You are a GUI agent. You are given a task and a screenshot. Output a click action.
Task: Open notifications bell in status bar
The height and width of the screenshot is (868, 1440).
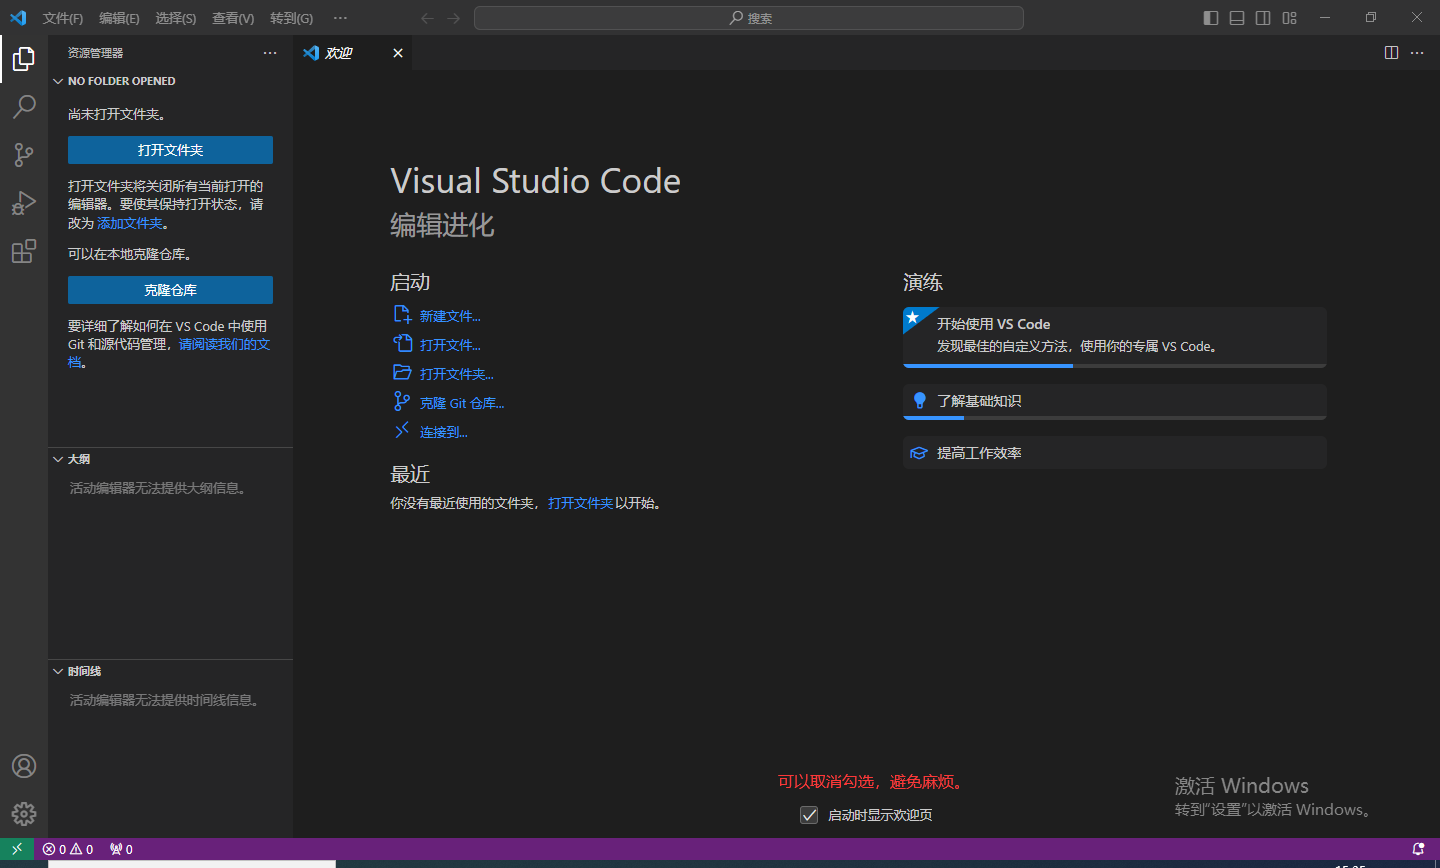(x=1418, y=849)
